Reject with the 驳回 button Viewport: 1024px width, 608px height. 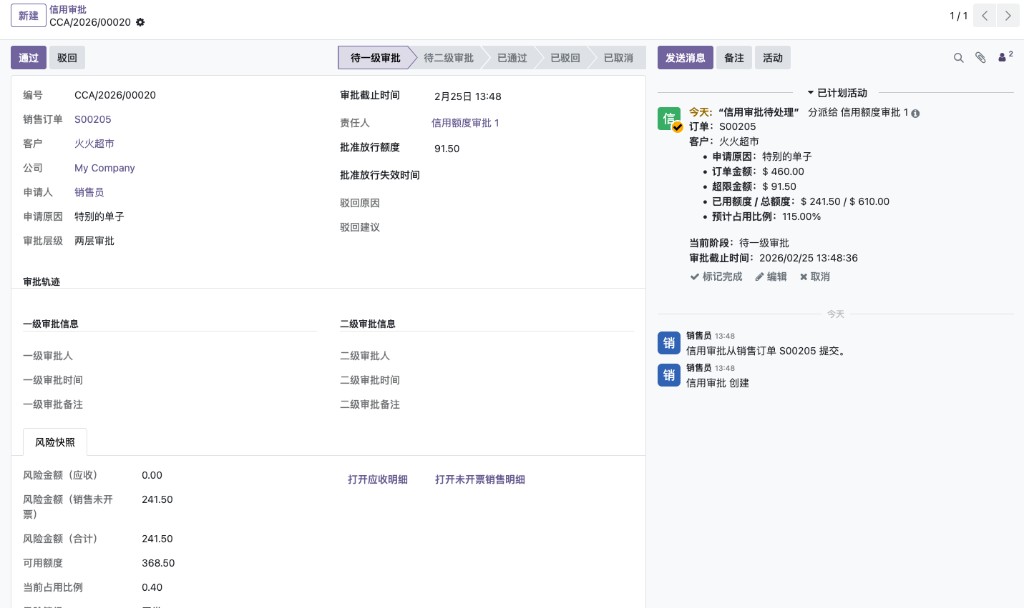pyautogui.click(x=67, y=57)
